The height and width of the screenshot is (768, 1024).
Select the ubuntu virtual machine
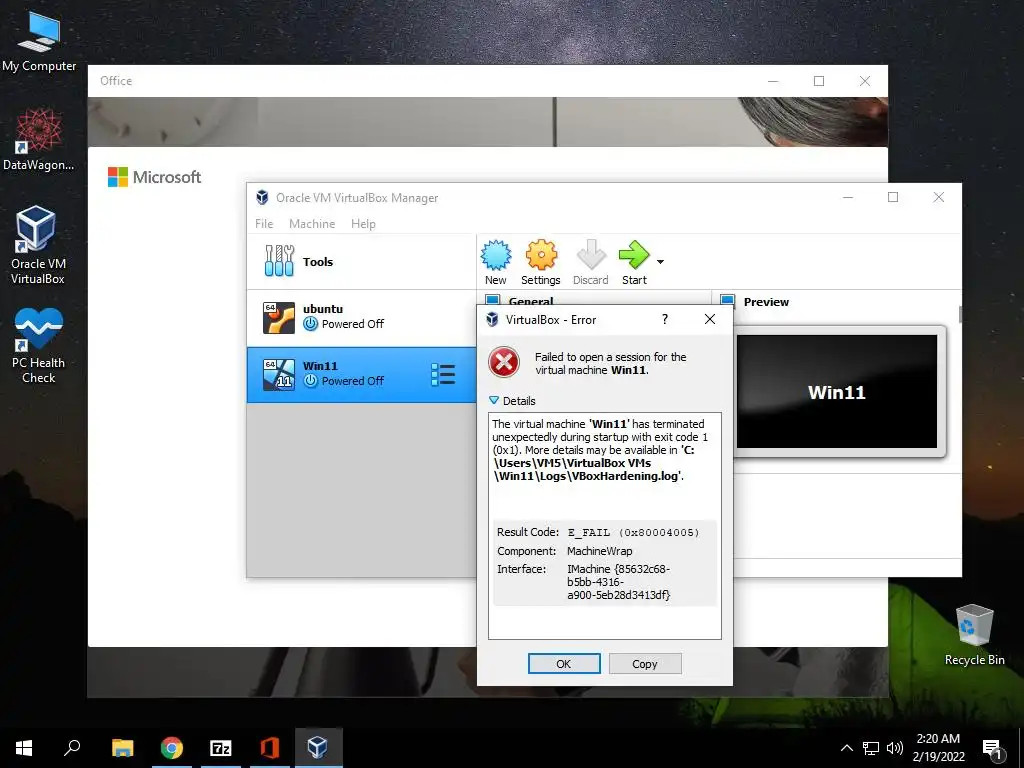[361, 318]
